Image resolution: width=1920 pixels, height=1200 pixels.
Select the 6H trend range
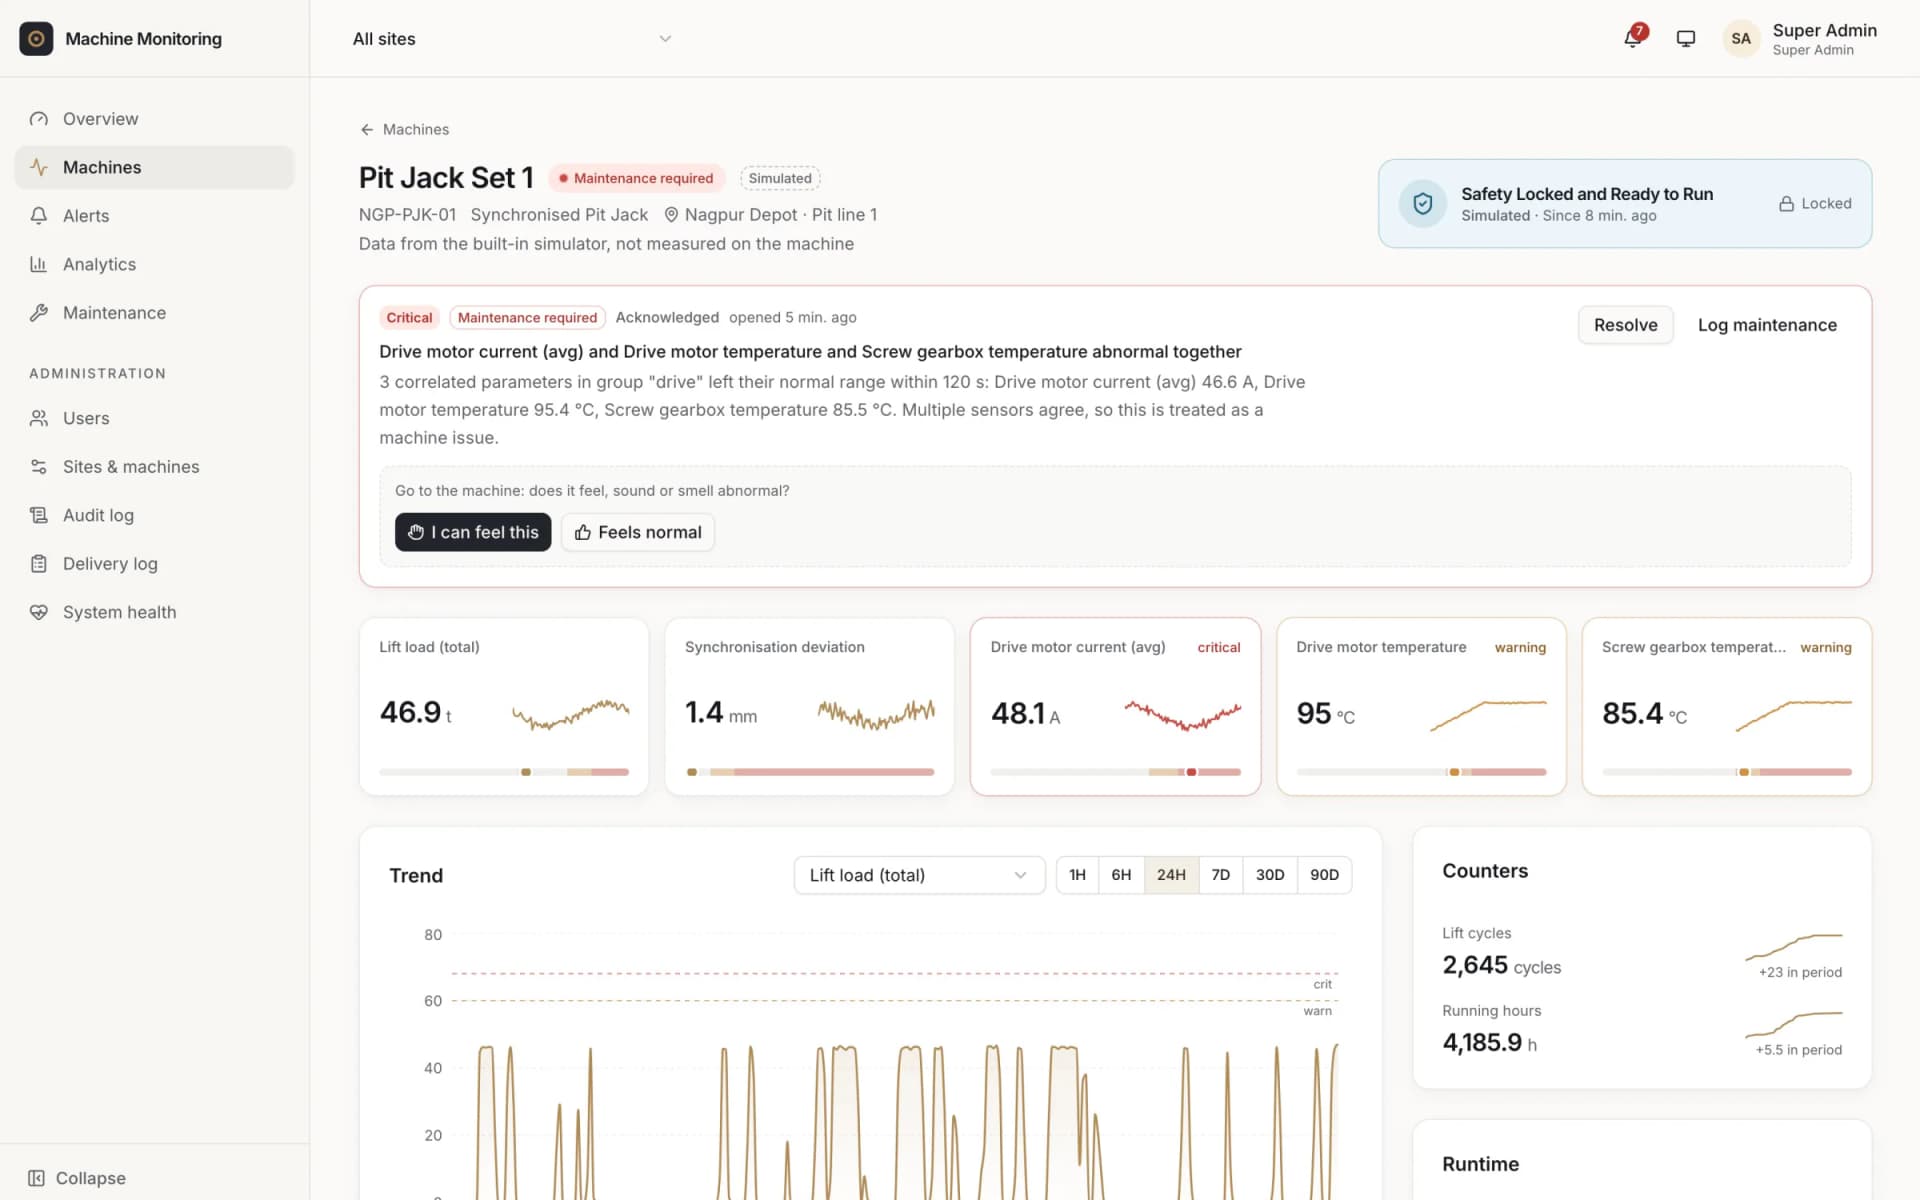tap(1121, 875)
